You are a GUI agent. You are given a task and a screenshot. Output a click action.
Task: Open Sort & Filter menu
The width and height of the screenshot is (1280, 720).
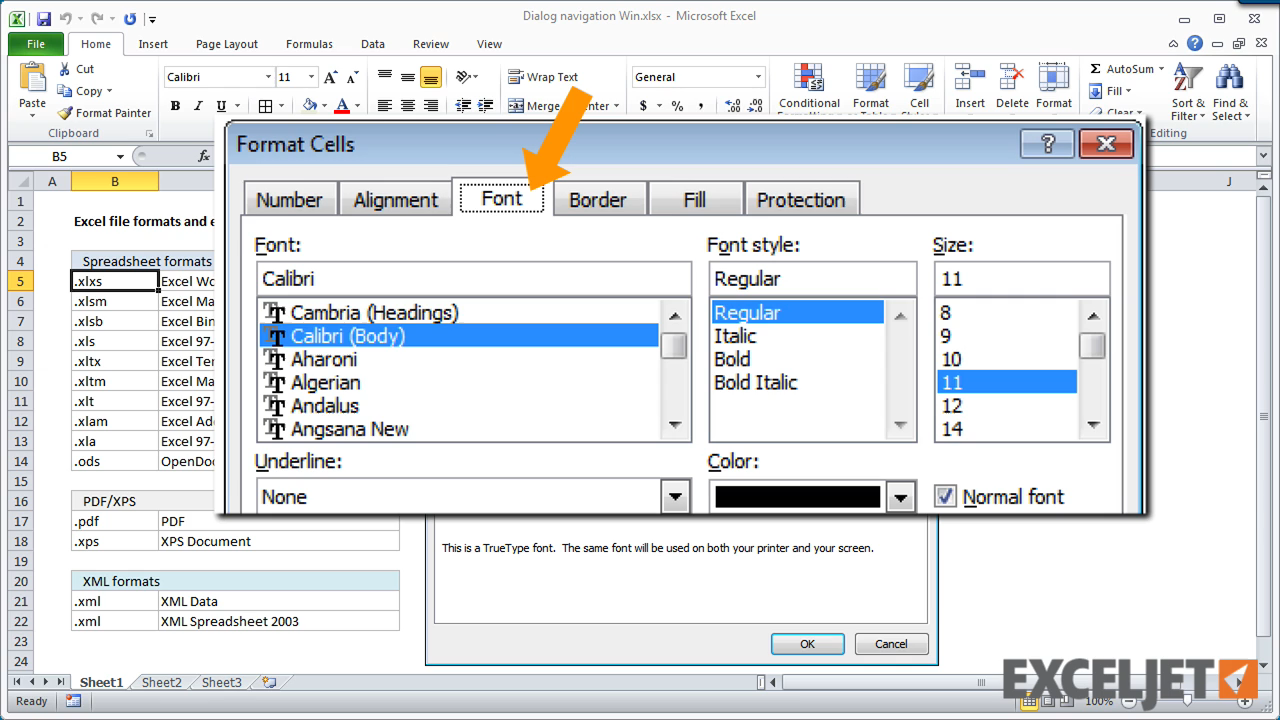1189,92
